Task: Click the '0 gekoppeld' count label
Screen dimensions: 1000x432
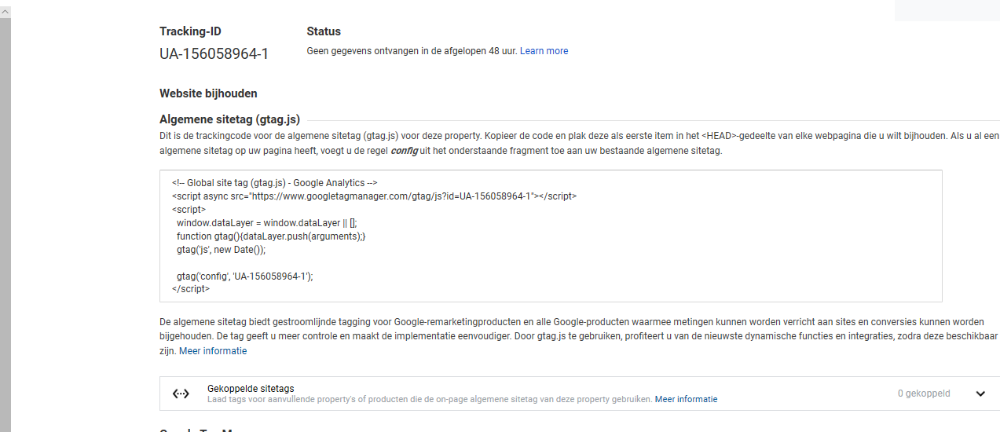Action: [x=923, y=394]
